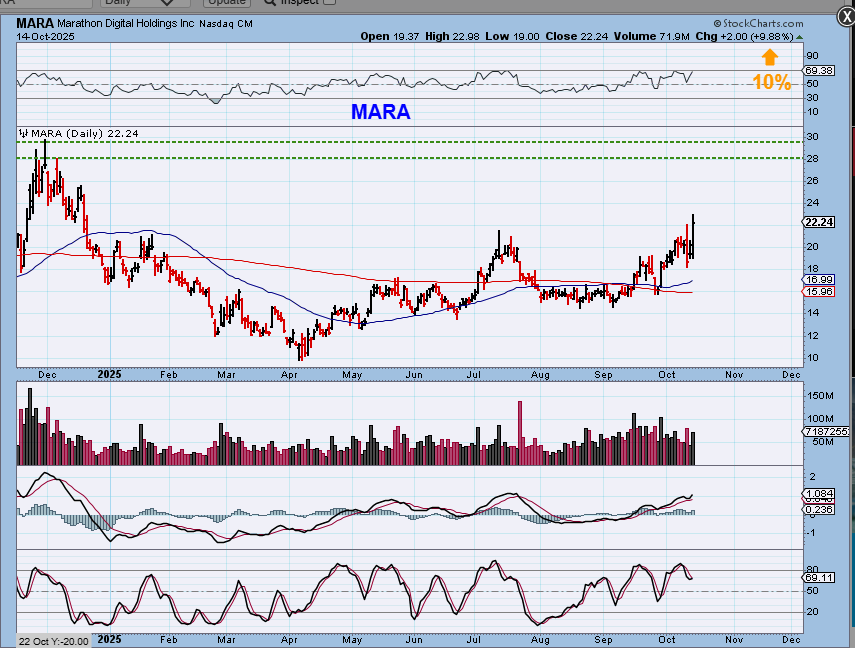Click the 'Jul' label under the price panel
The width and height of the screenshot is (855, 648).
click(474, 375)
